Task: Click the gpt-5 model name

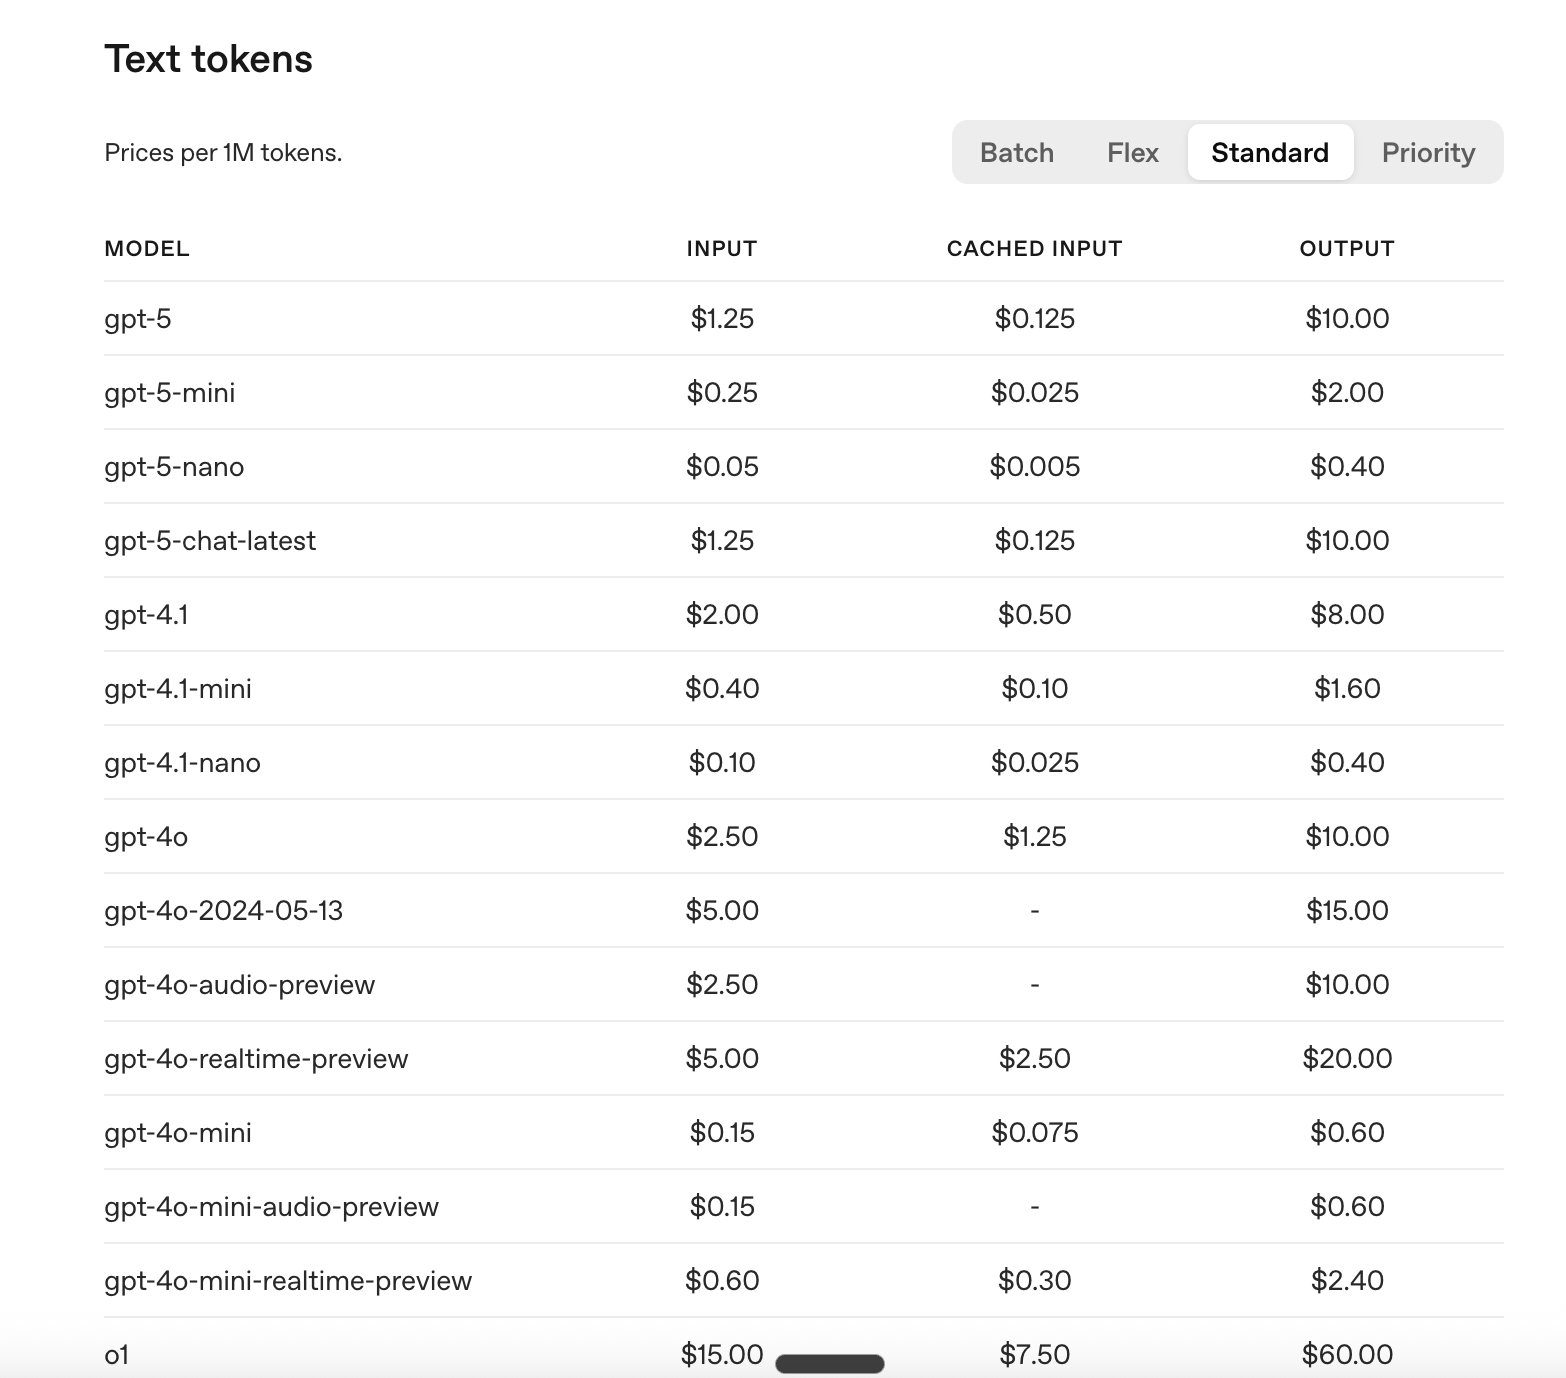Action: point(138,319)
